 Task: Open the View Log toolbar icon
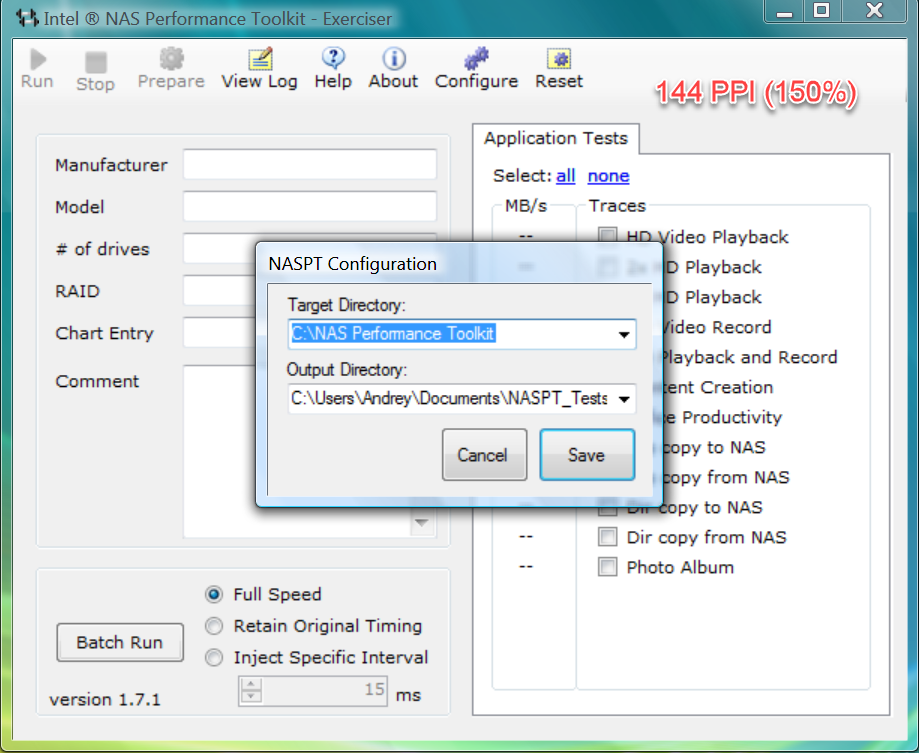(x=259, y=60)
